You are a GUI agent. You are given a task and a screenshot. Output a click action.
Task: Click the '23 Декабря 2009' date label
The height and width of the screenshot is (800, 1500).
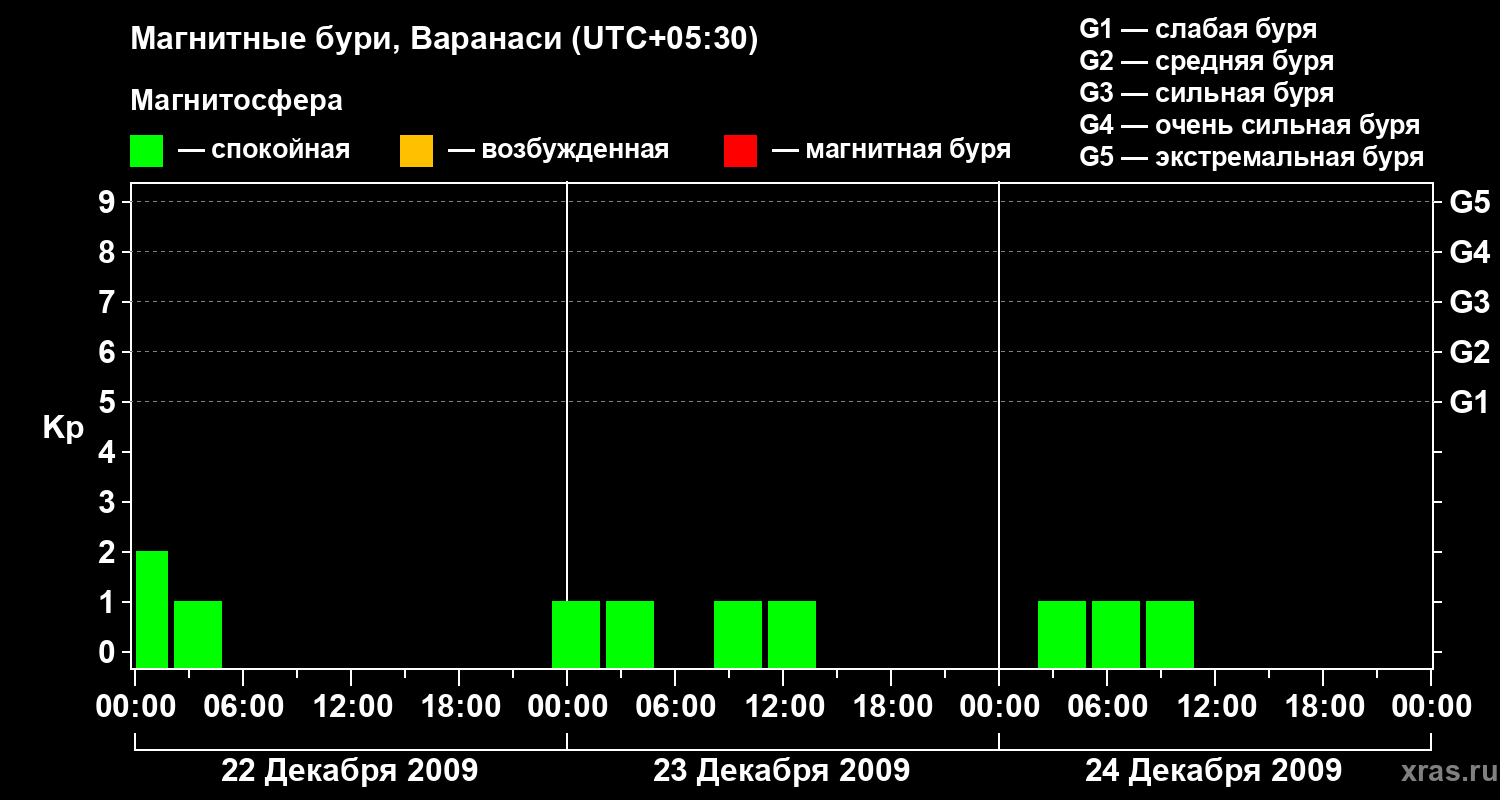782,771
